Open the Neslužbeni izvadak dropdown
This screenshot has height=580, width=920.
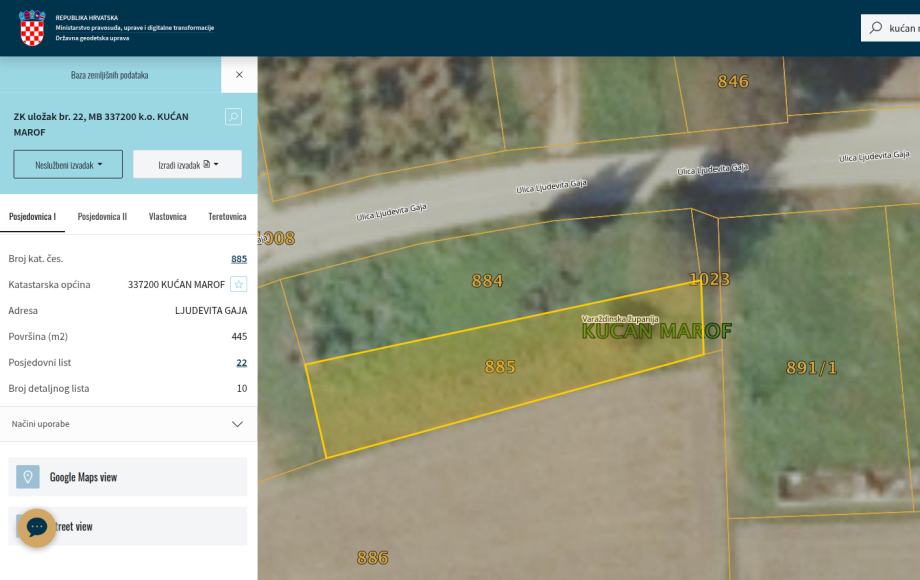(68, 165)
